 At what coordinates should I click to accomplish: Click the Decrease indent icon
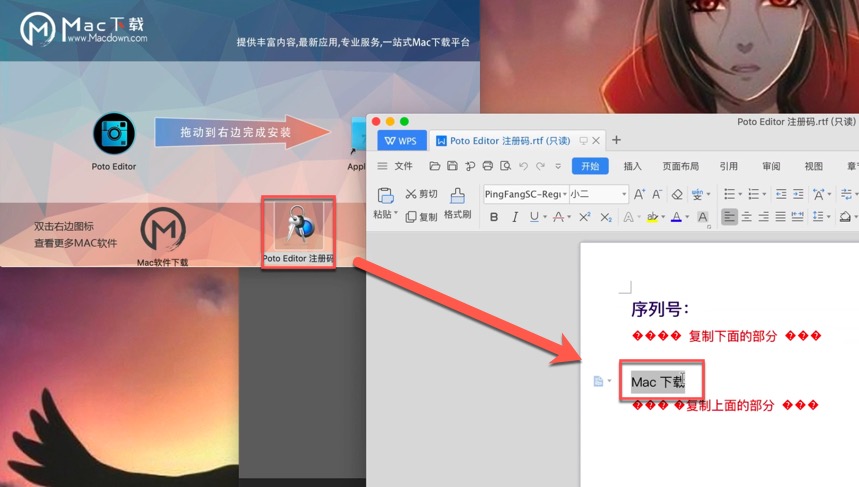781,194
